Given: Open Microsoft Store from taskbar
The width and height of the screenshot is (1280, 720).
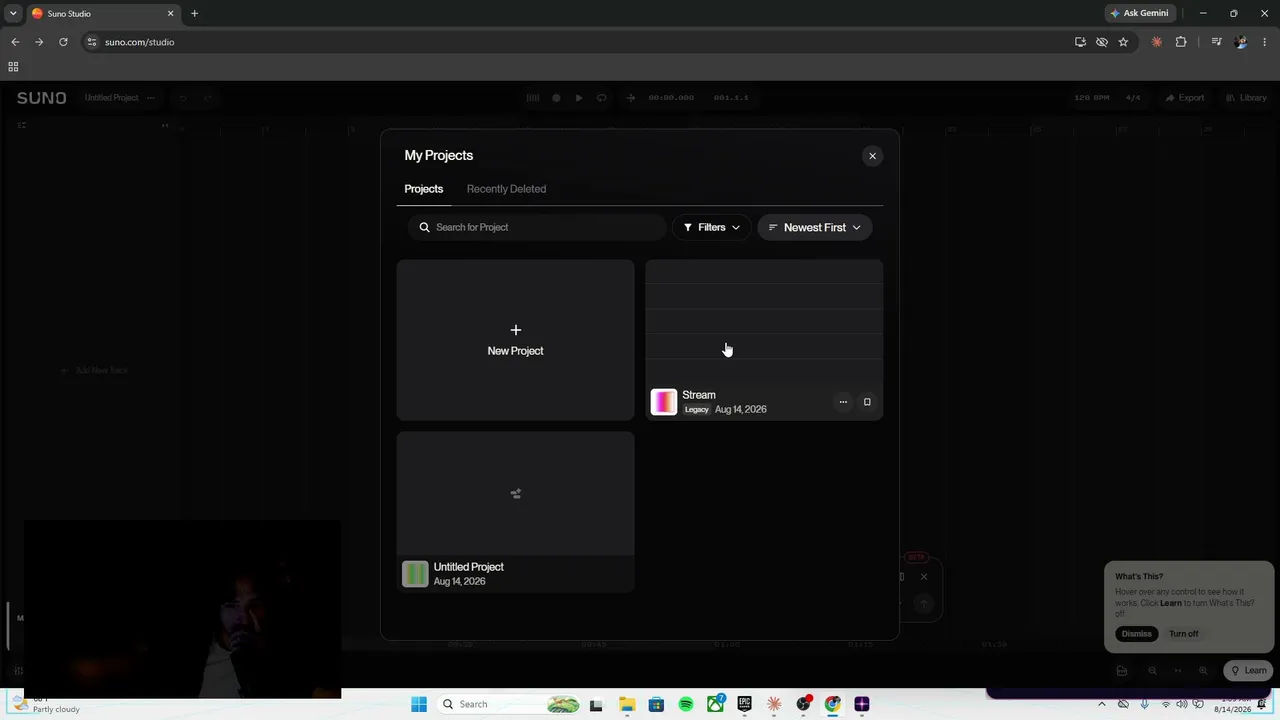Looking at the screenshot, I should pyautogui.click(x=656, y=704).
